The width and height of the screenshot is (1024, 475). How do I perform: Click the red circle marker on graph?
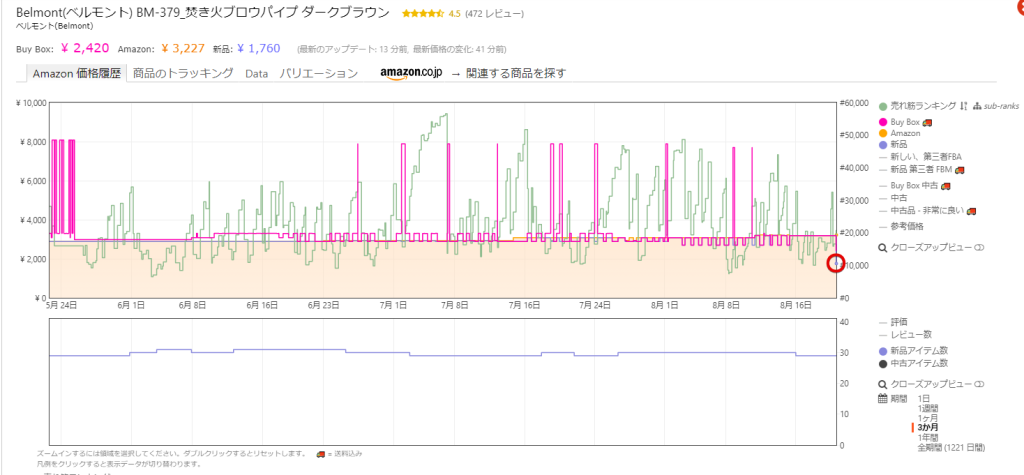click(836, 263)
